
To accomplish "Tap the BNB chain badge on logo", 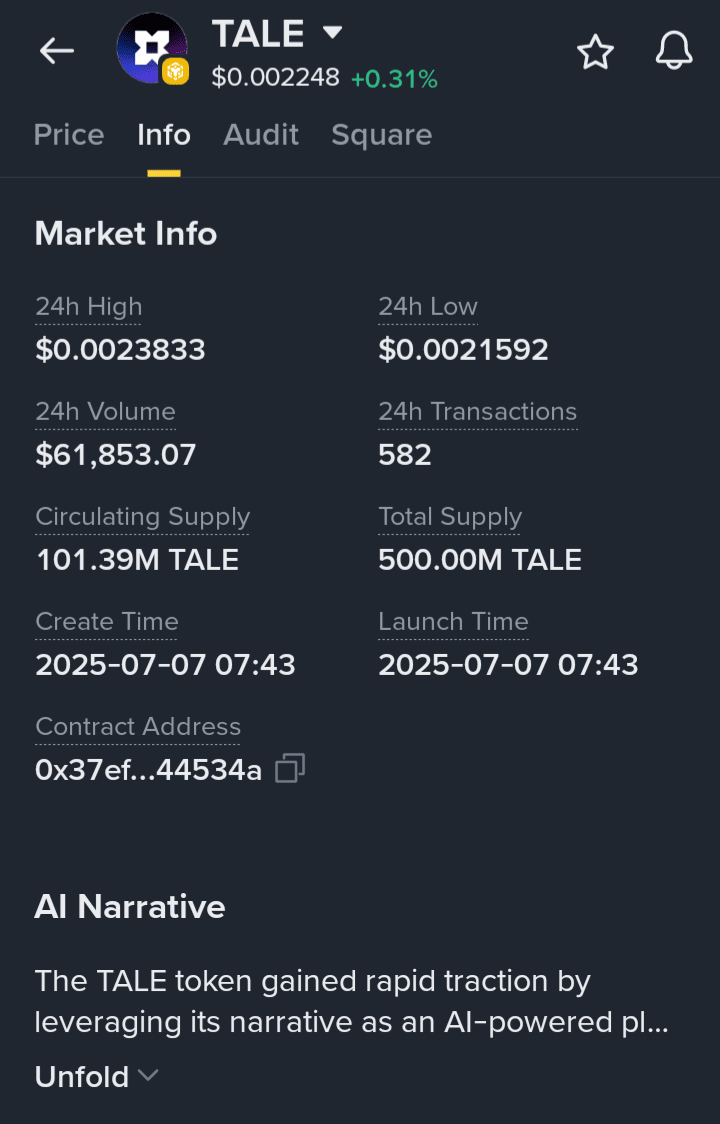I will pyautogui.click(x=175, y=71).
